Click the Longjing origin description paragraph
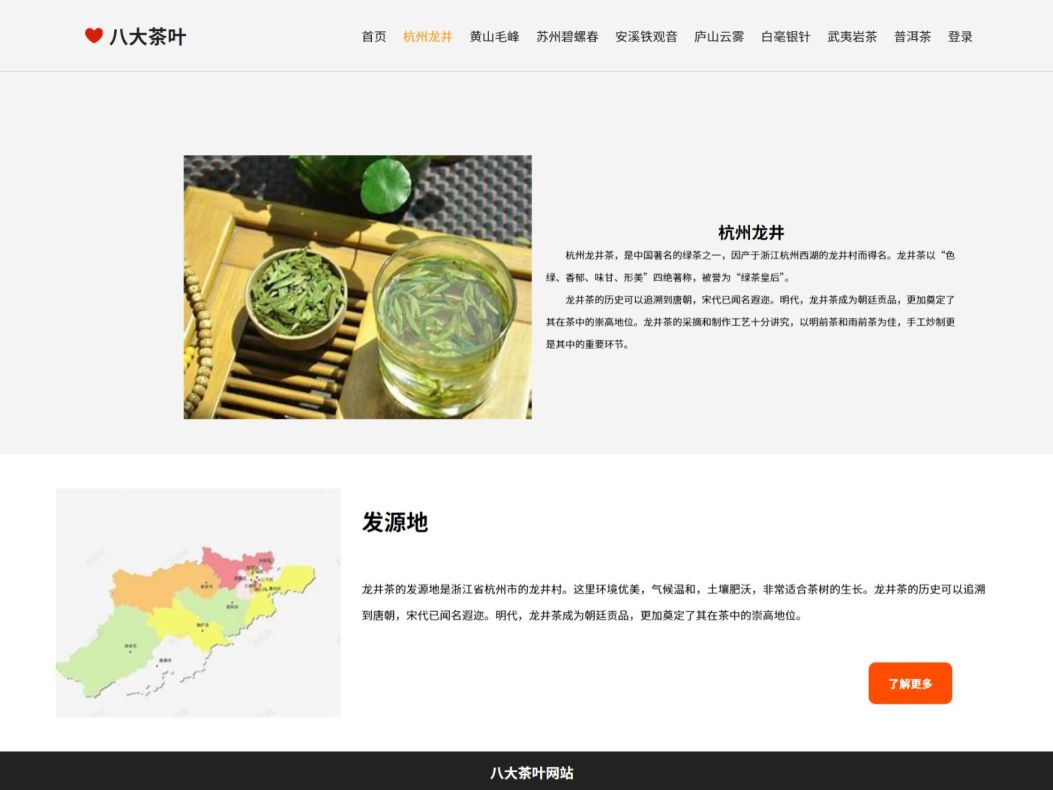1053x790 pixels. click(674, 603)
